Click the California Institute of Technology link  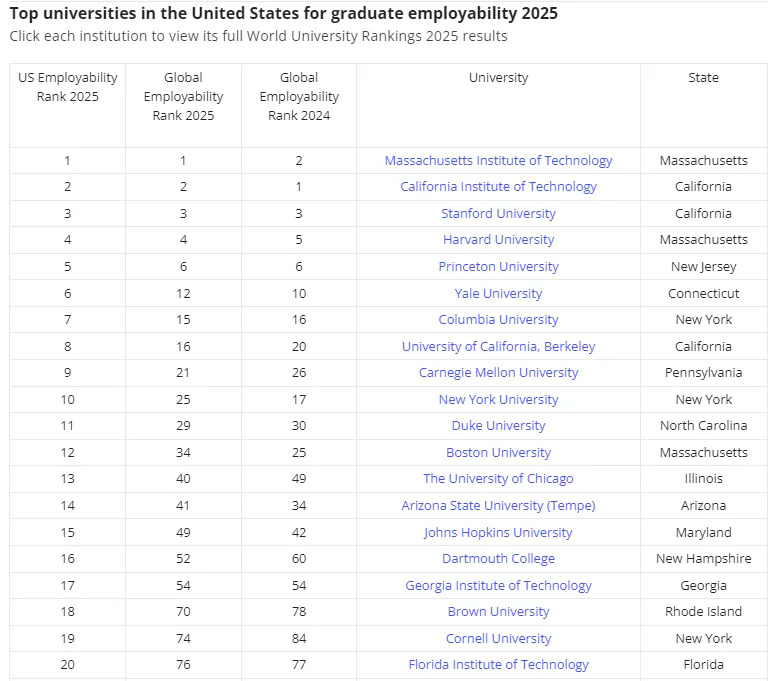[498, 187]
